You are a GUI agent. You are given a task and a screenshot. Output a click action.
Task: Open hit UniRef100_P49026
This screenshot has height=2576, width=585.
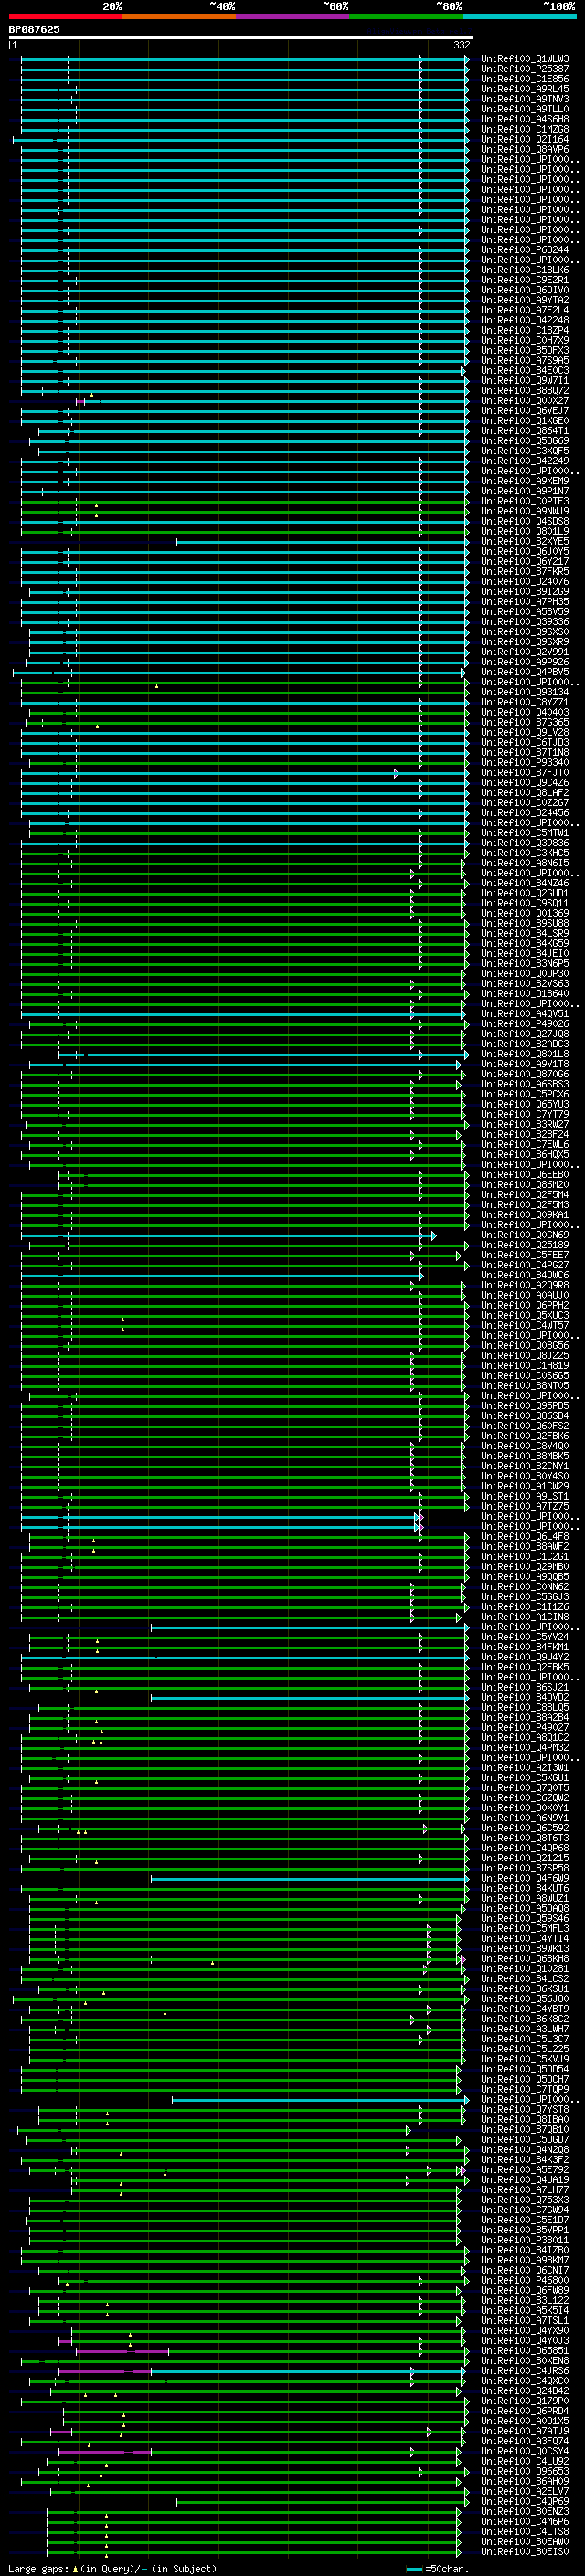[525, 1024]
